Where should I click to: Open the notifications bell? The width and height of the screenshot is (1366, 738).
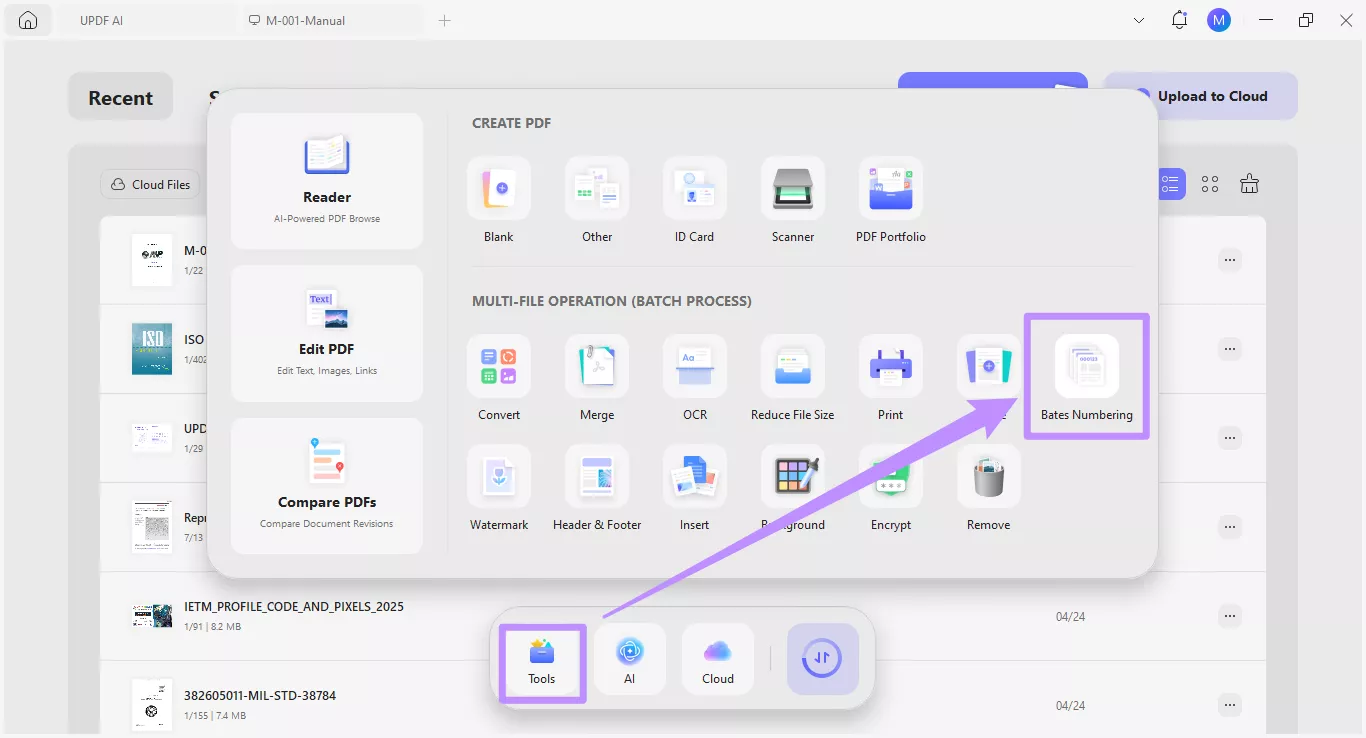(x=1180, y=20)
